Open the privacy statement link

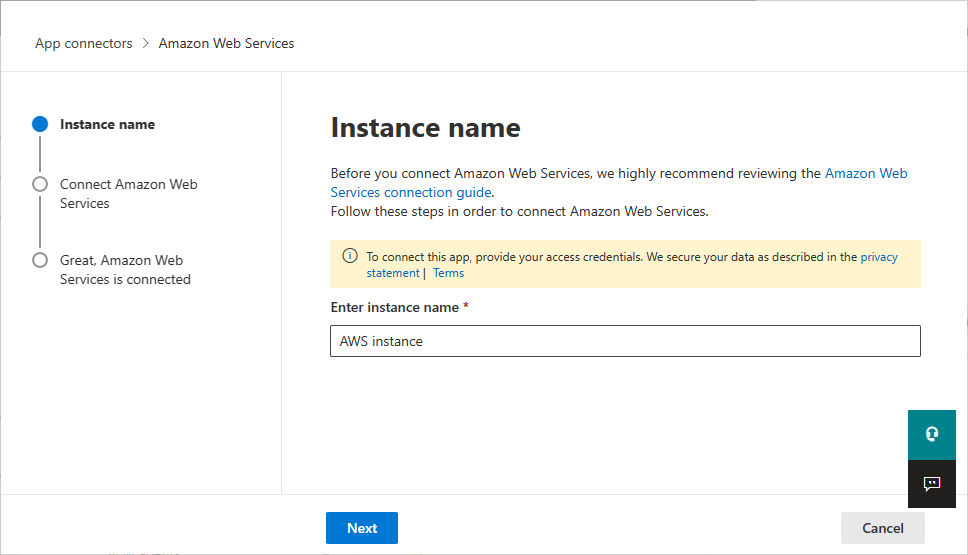878,257
